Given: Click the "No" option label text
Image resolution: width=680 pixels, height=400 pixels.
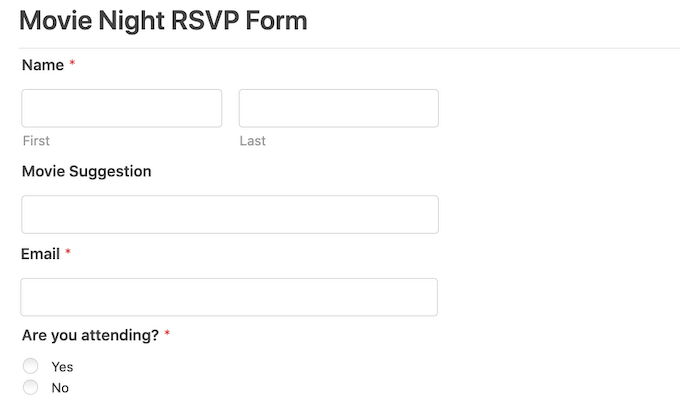Looking at the screenshot, I should coord(60,388).
